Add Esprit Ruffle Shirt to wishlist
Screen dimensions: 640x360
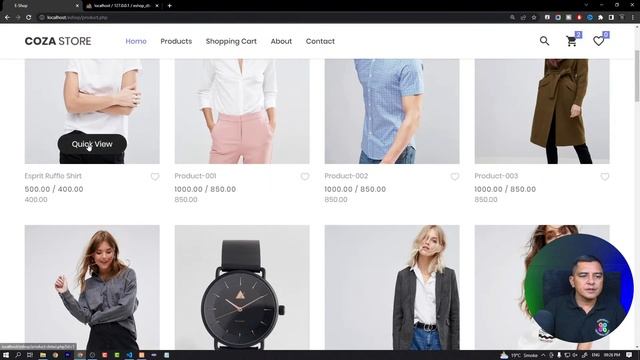pyautogui.click(x=155, y=177)
